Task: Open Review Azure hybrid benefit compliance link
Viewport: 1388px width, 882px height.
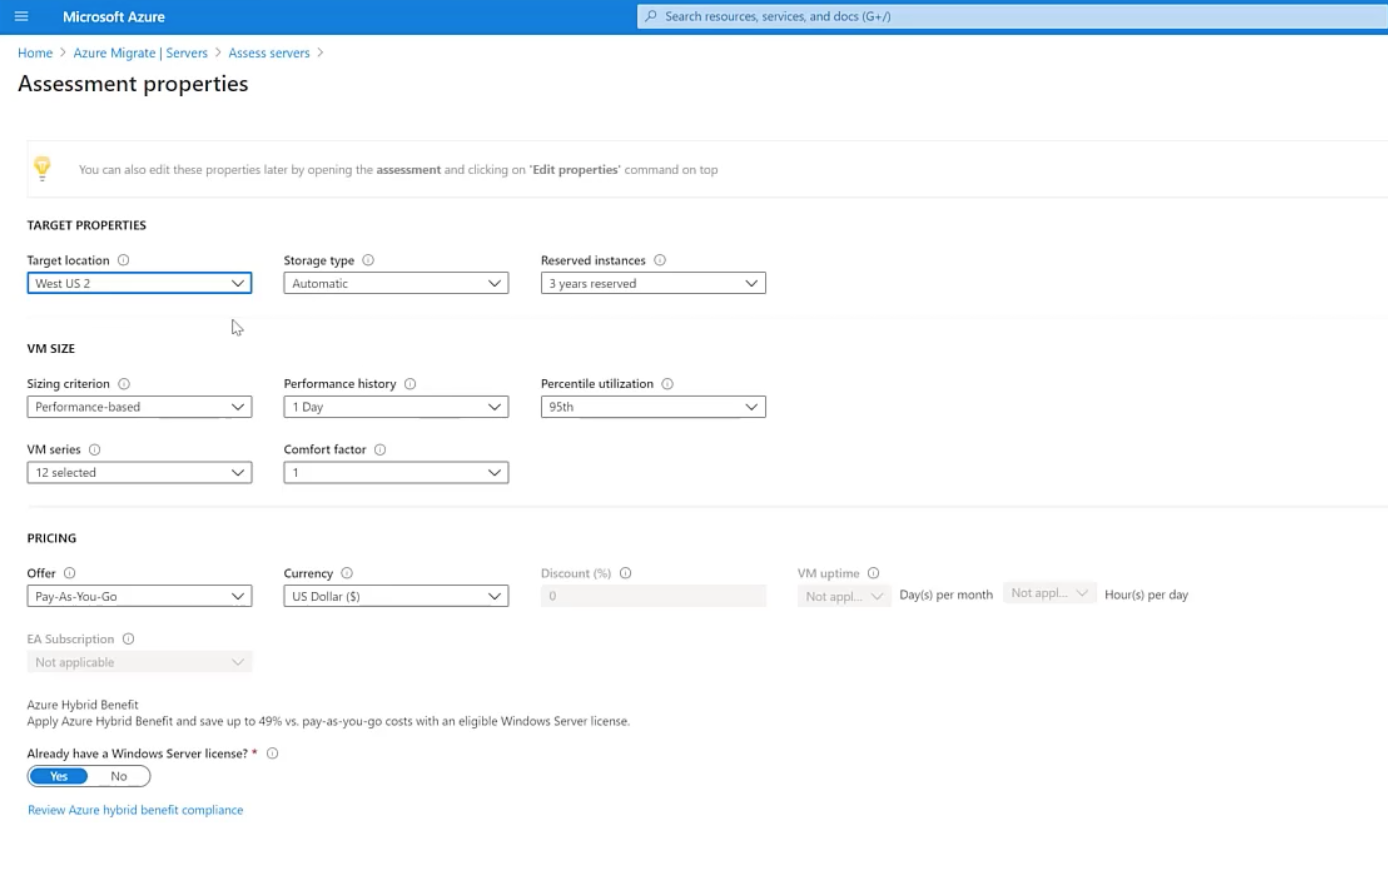Action: [135, 810]
